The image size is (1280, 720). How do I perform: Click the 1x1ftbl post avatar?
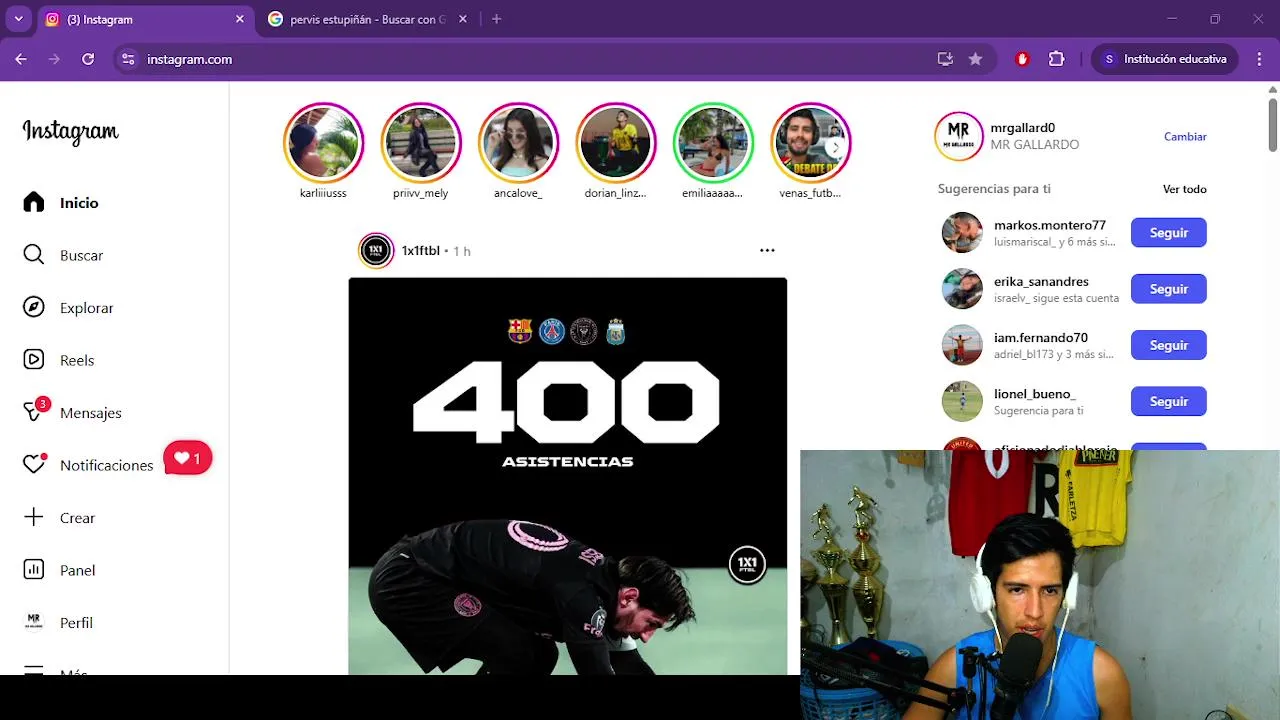pyautogui.click(x=376, y=251)
